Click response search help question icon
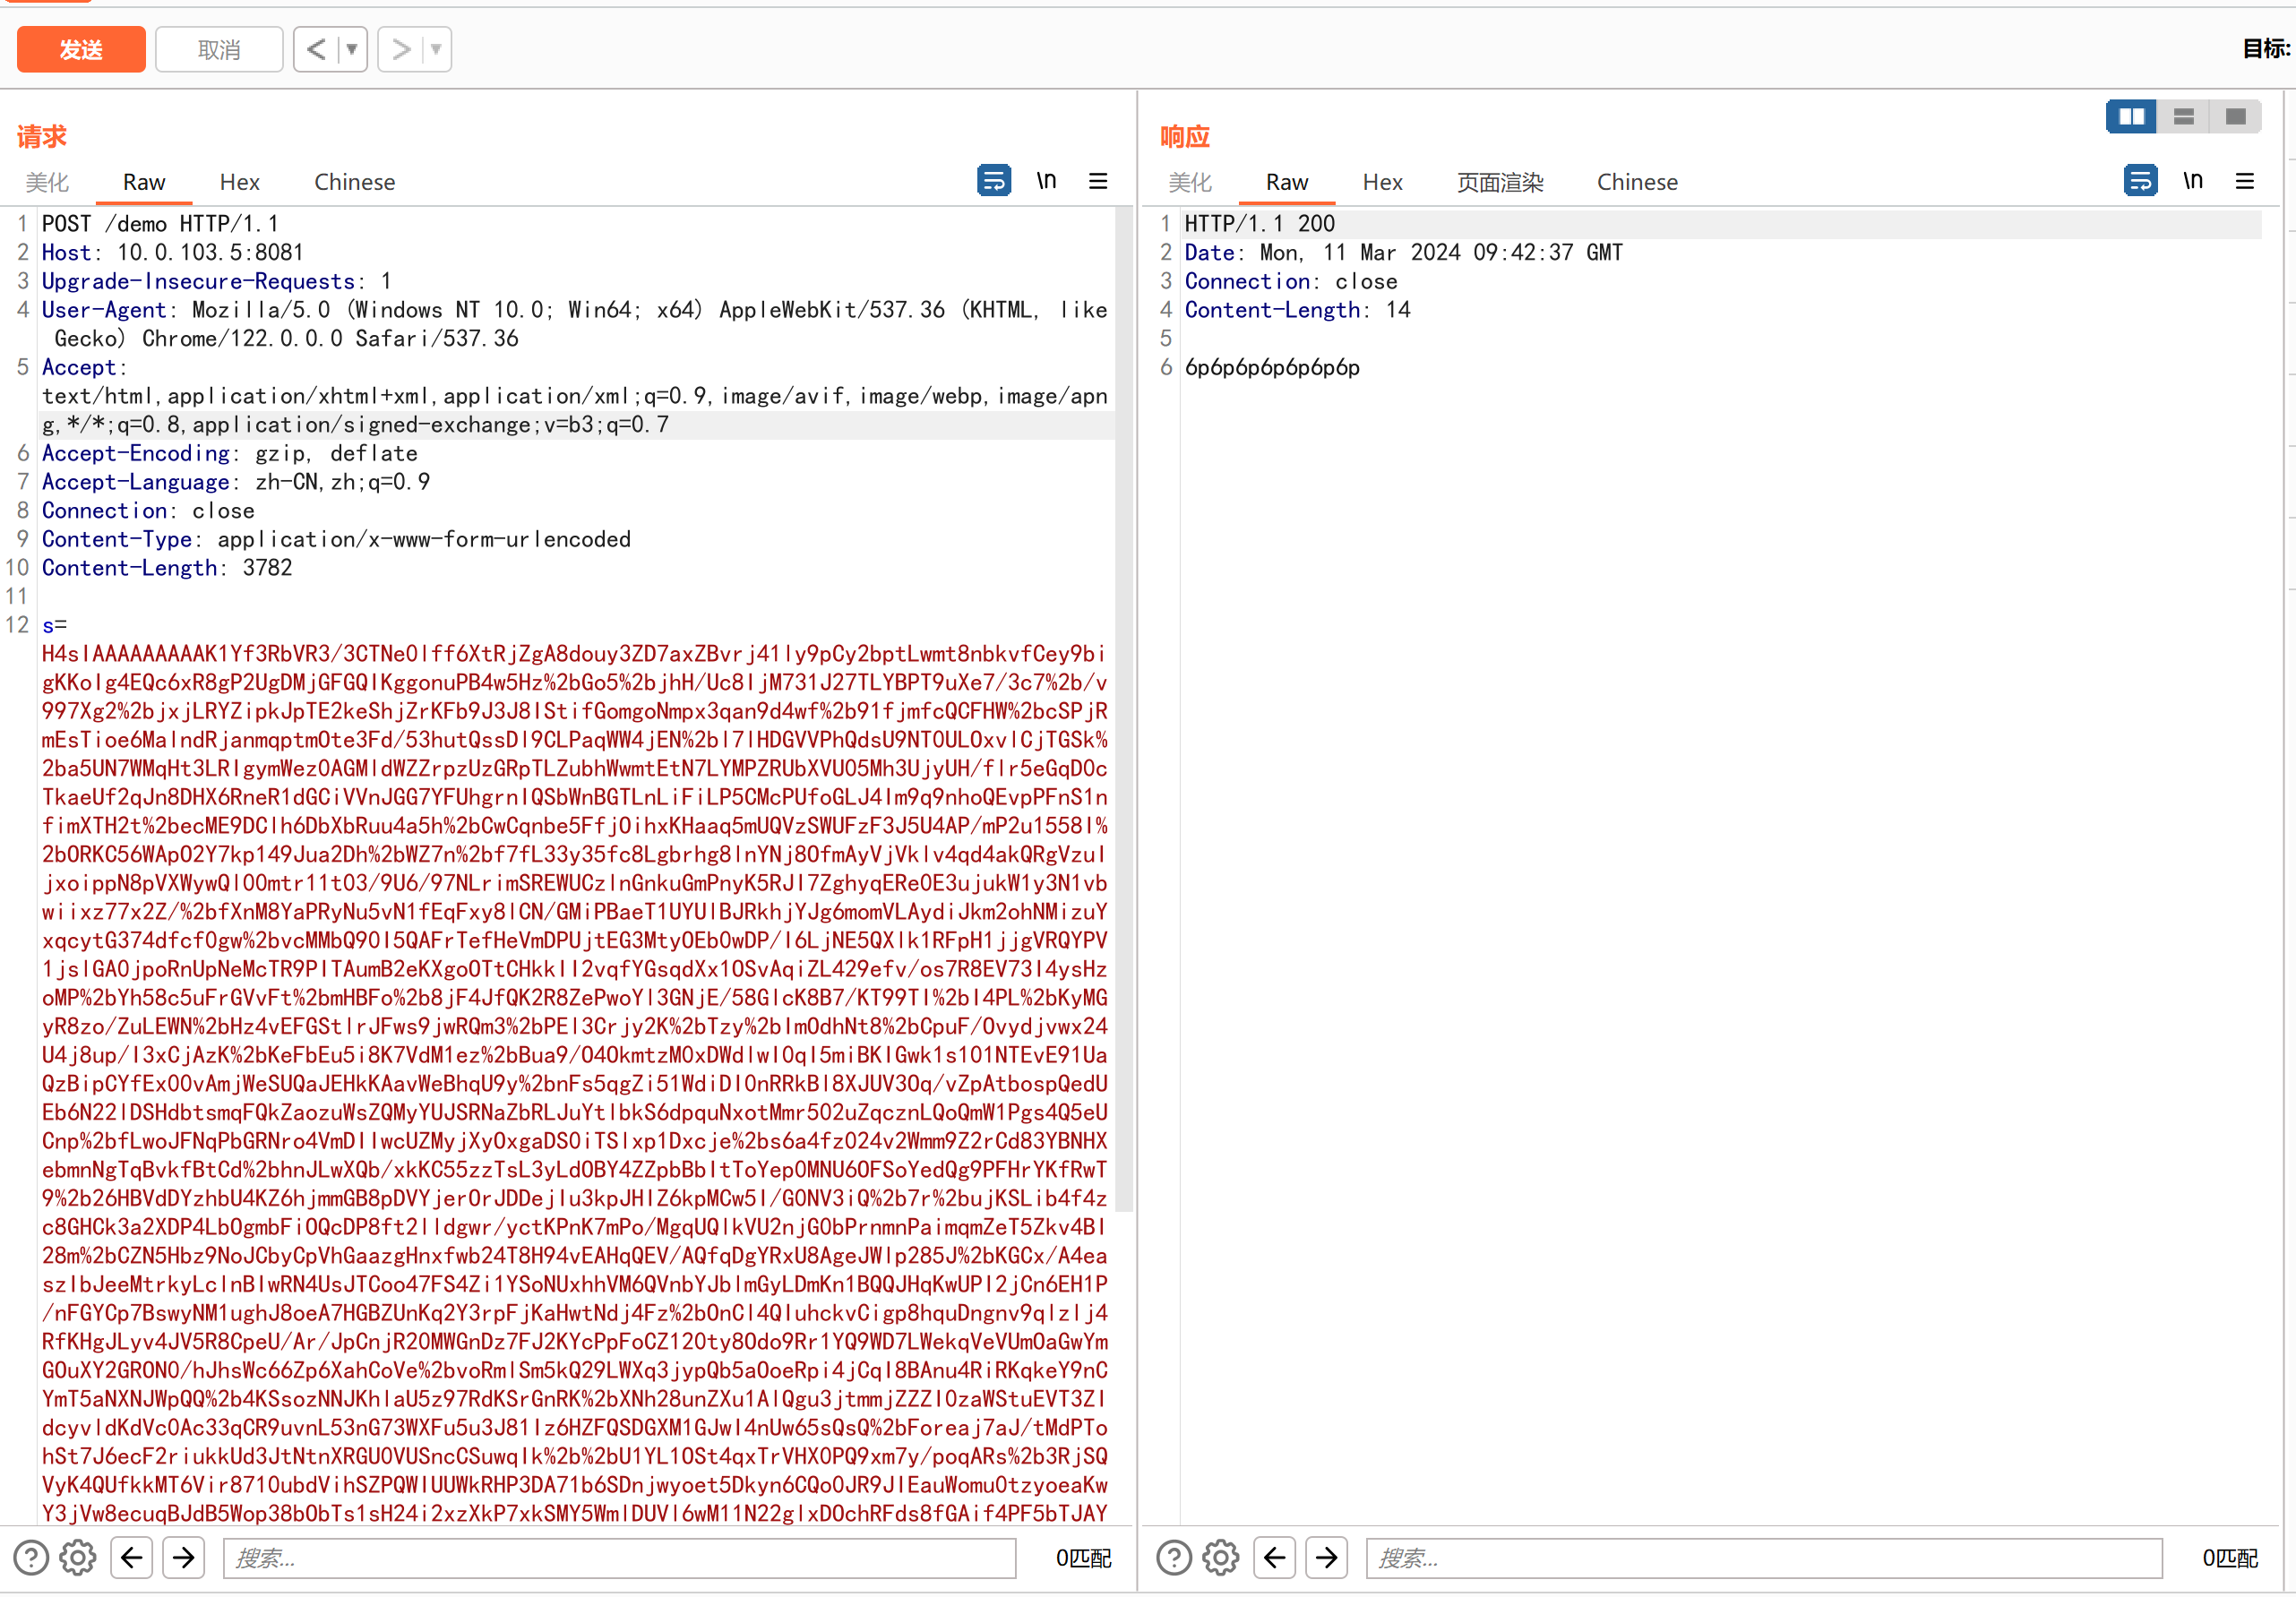Screen dimensions: 2296x1597 click(x=1174, y=1557)
